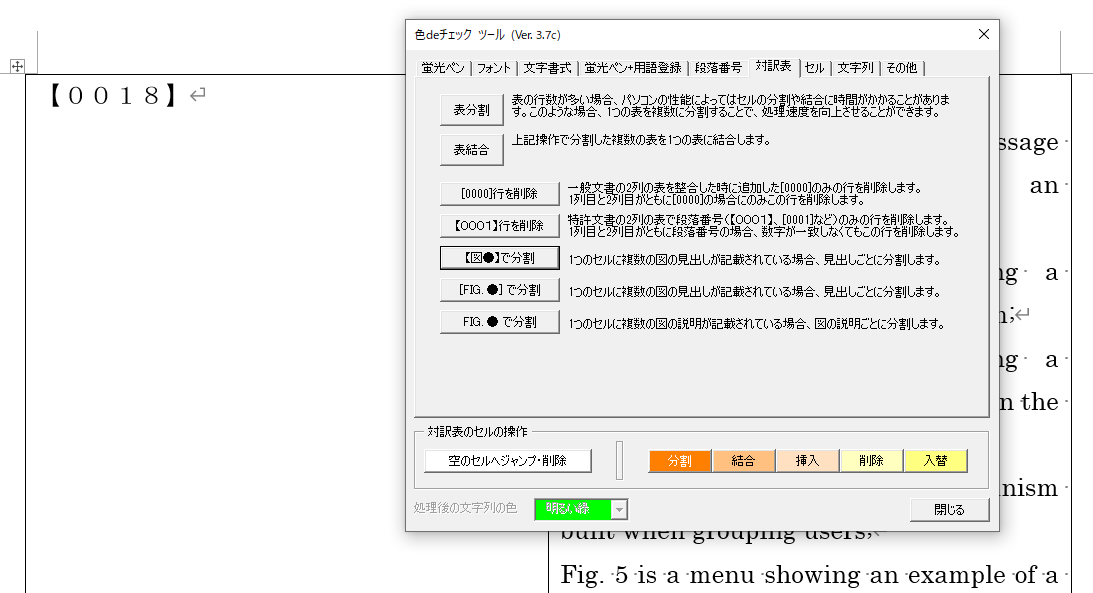Click the [0000]行を削除 button
Viewport: 1093px width, 593px height.
(x=499, y=194)
